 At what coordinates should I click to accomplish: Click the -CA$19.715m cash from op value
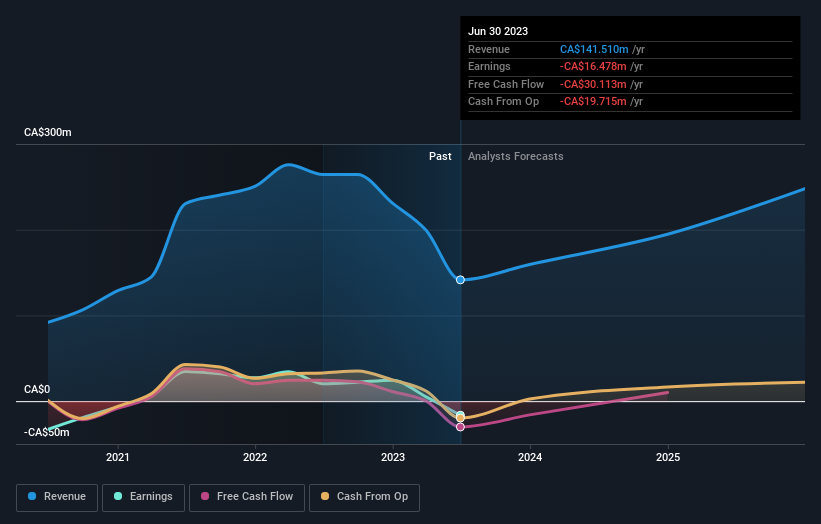[x=593, y=102]
